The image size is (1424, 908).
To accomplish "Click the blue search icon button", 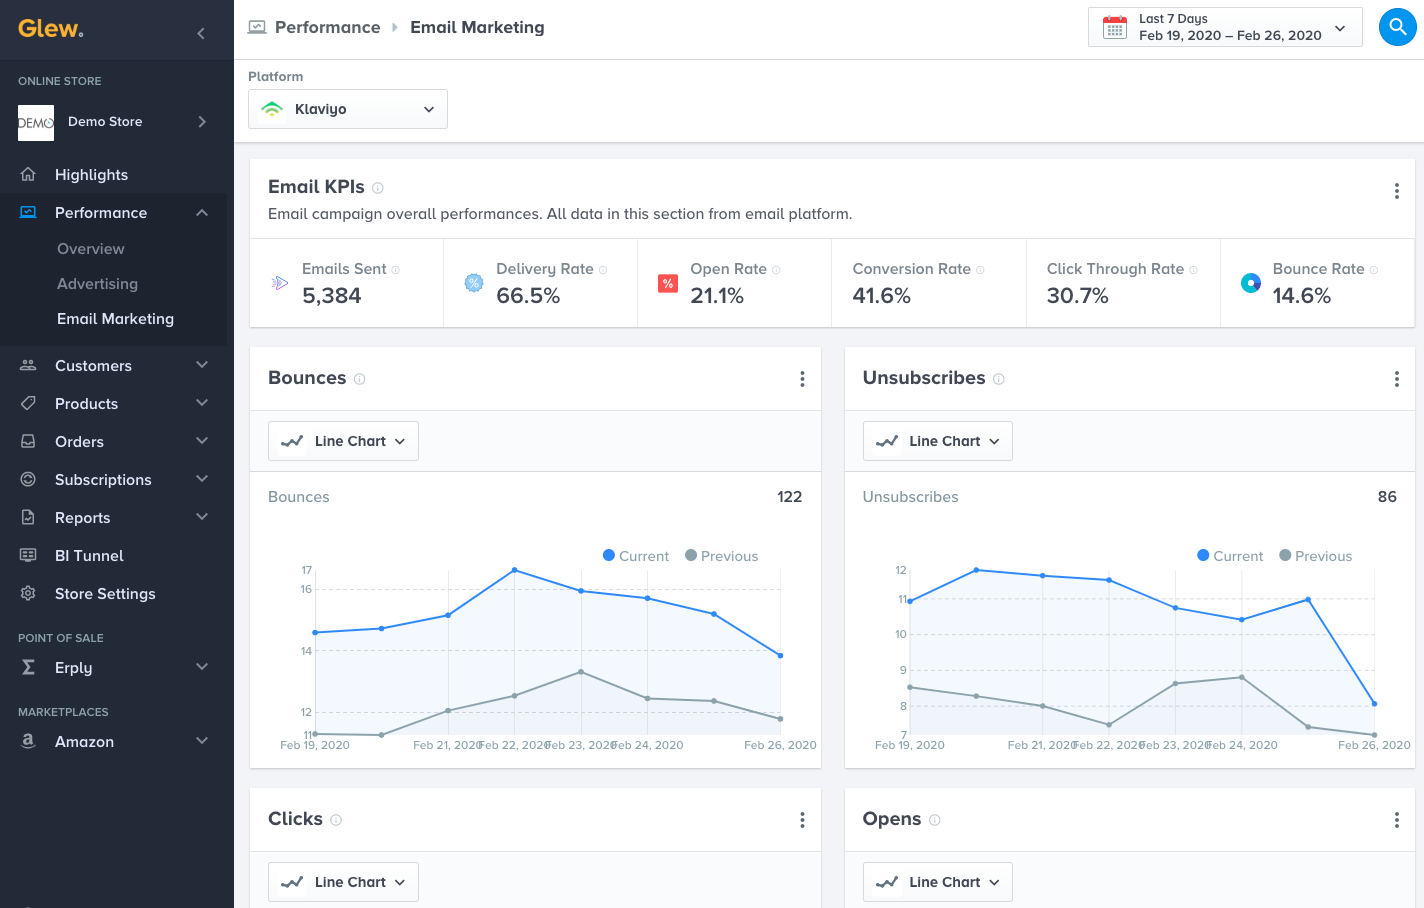I will coord(1397,27).
